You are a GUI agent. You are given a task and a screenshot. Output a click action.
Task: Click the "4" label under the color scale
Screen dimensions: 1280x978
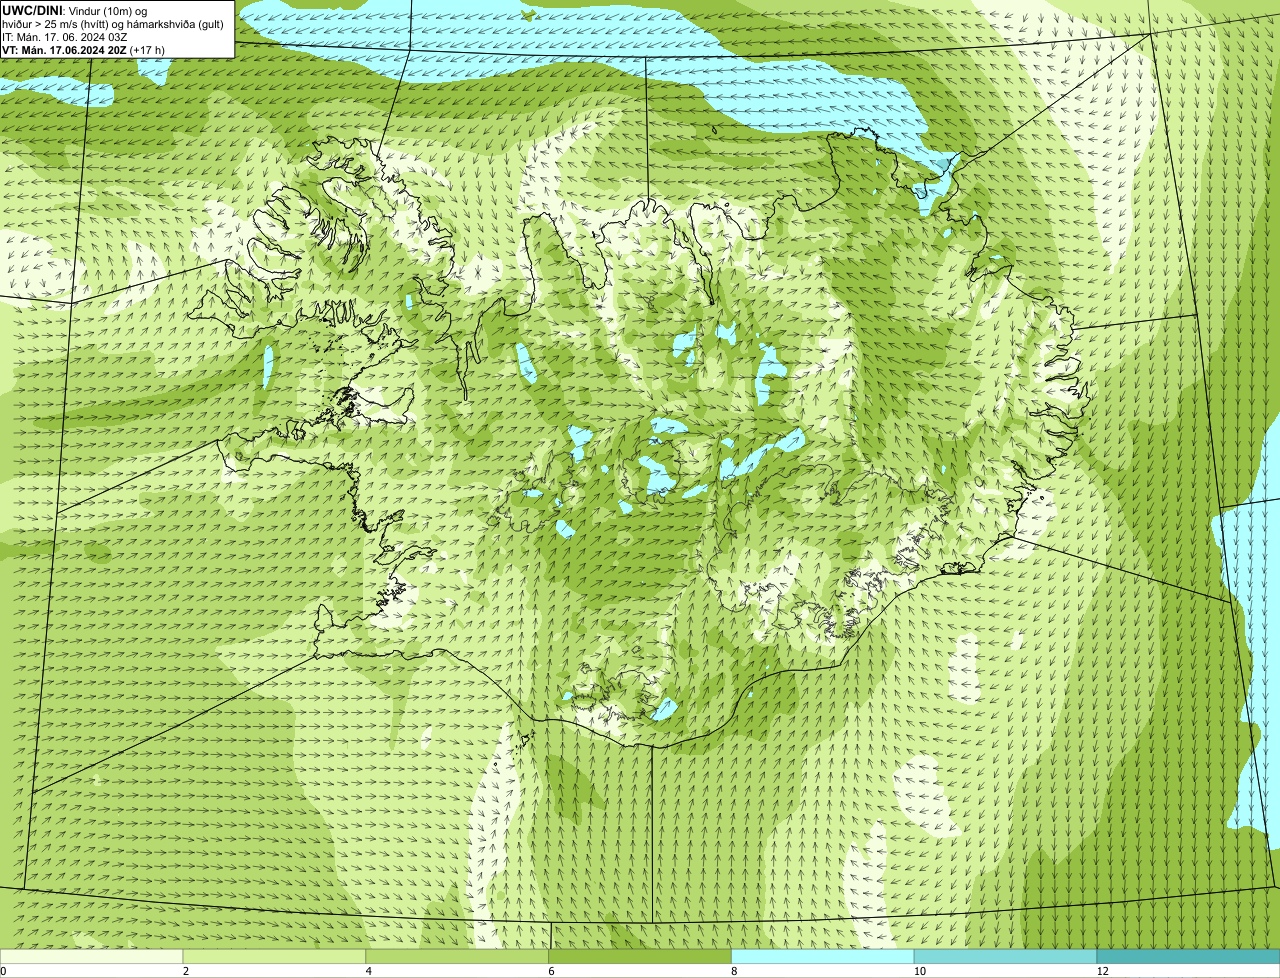coord(368,971)
